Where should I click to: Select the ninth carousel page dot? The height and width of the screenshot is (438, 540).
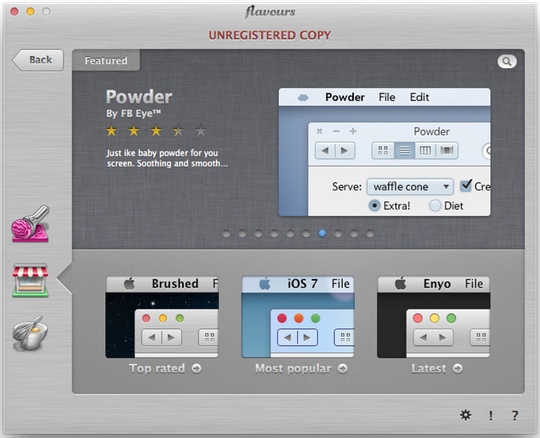(354, 234)
